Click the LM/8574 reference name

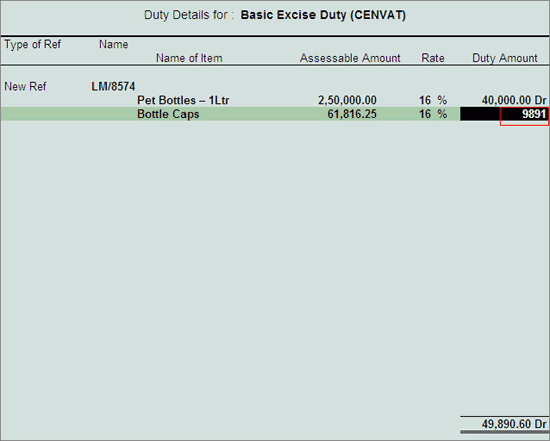pos(113,86)
